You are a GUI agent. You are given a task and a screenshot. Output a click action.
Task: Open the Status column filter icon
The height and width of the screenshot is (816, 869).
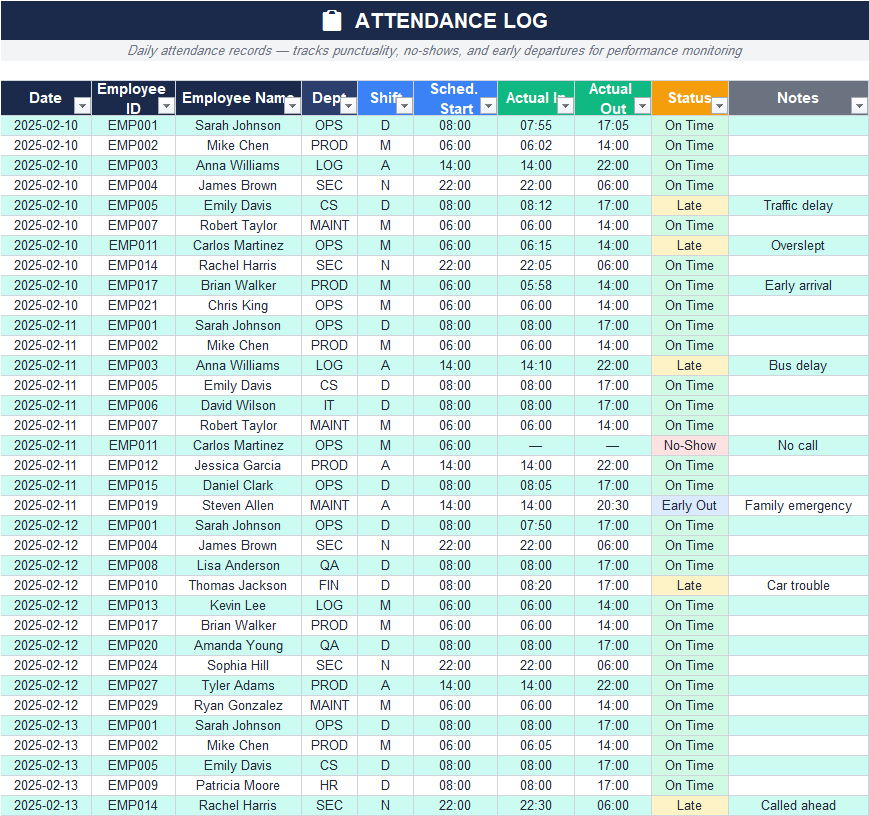pos(717,107)
